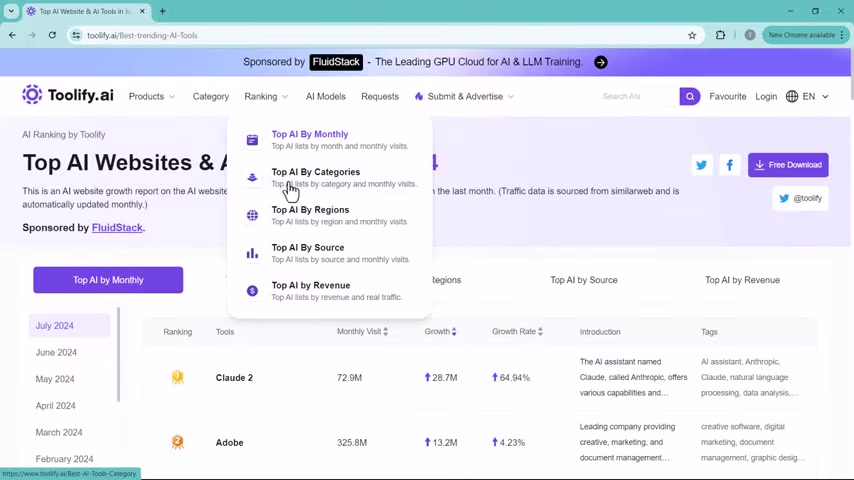Click the flame icon next to Submit & Advertise

tap(418, 96)
